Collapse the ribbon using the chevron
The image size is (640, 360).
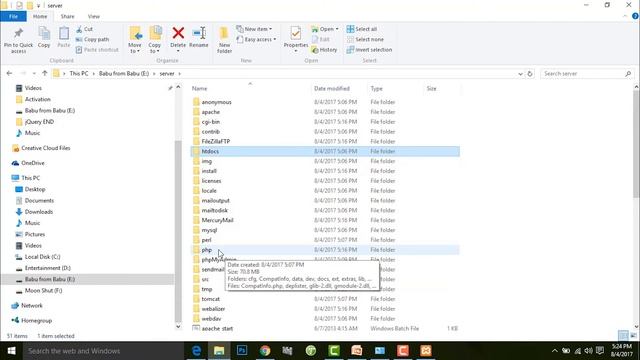(x=625, y=16)
